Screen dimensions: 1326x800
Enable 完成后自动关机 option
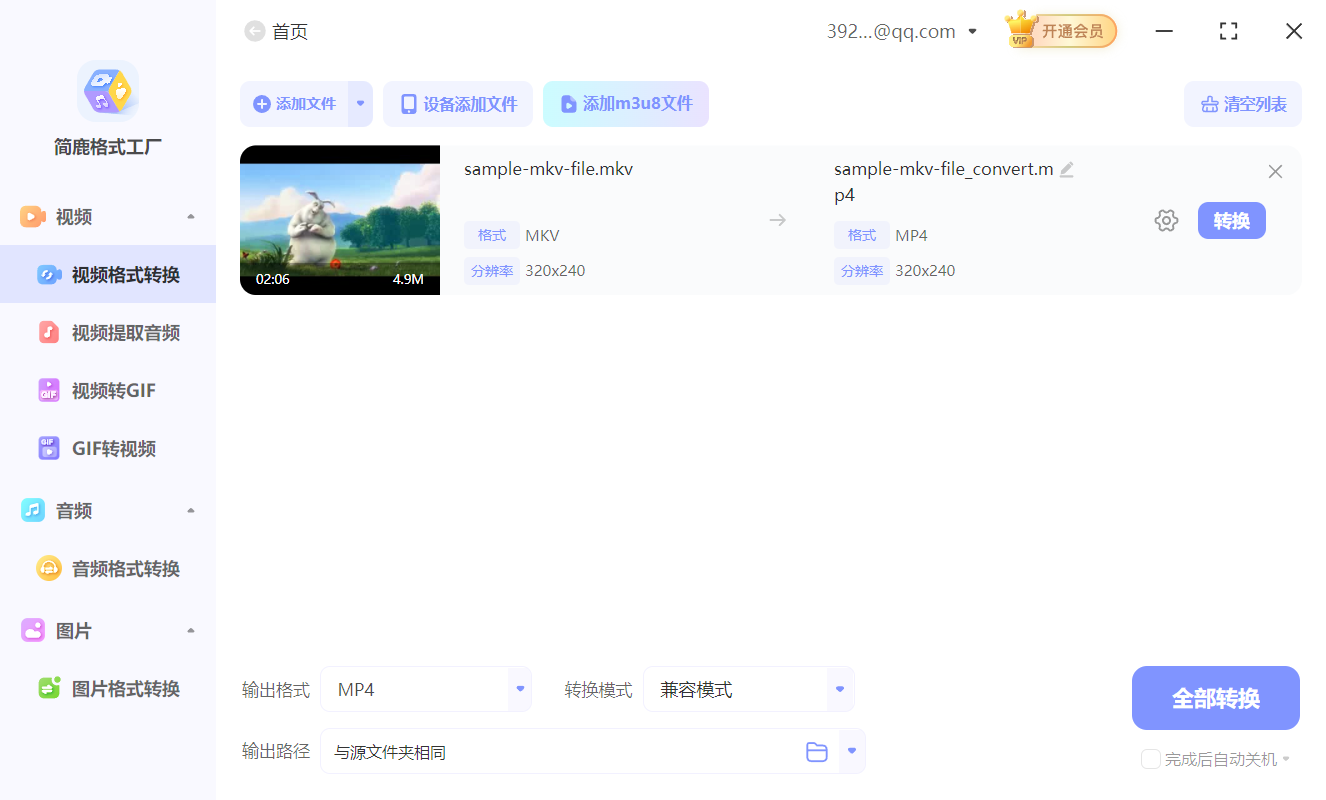coord(1150,759)
